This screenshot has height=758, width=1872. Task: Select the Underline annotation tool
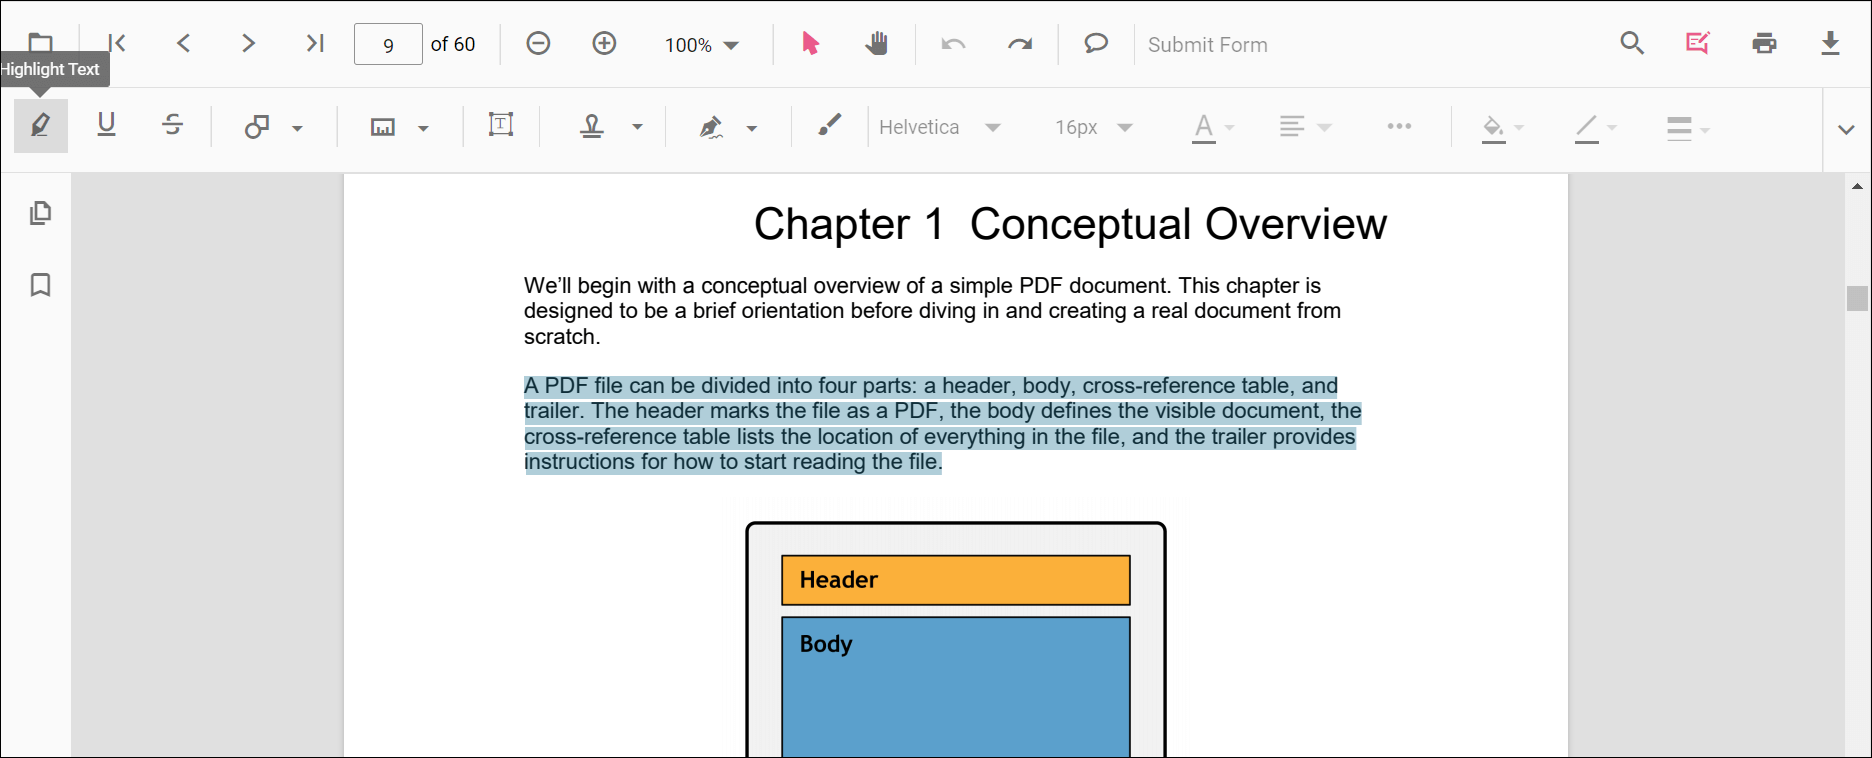tap(106, 125)
